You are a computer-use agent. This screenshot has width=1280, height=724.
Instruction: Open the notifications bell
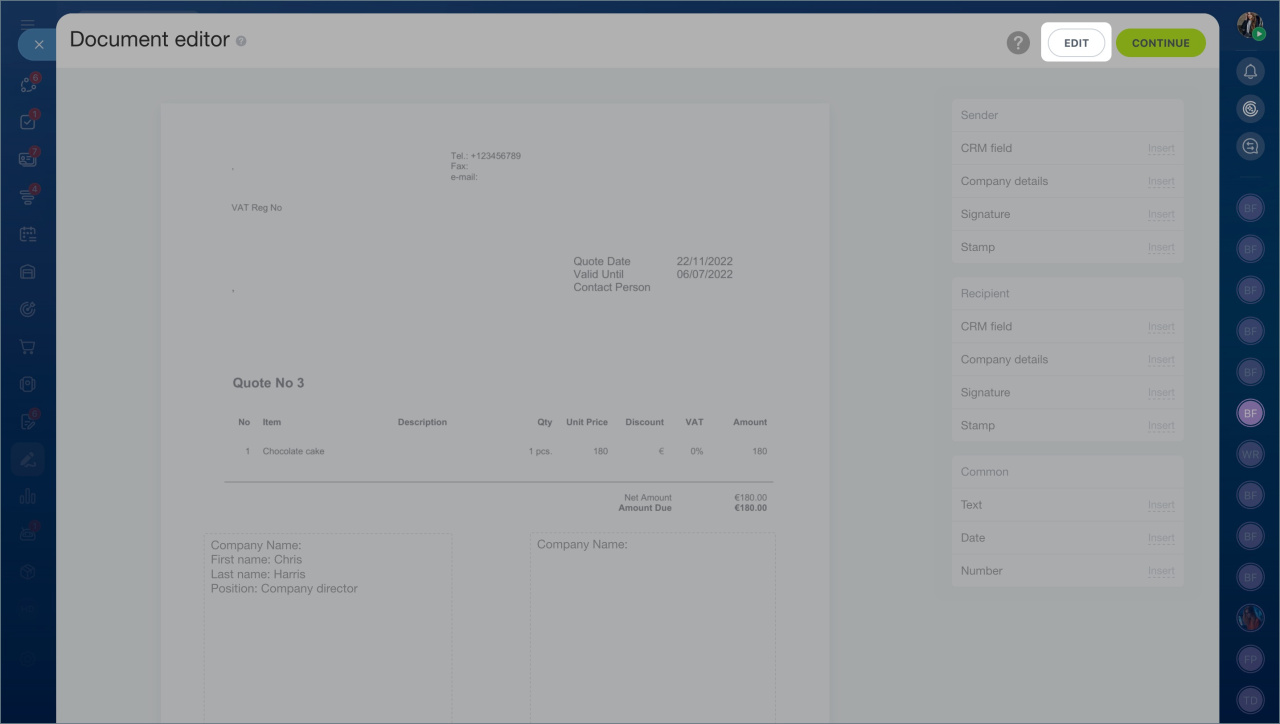1249,71
